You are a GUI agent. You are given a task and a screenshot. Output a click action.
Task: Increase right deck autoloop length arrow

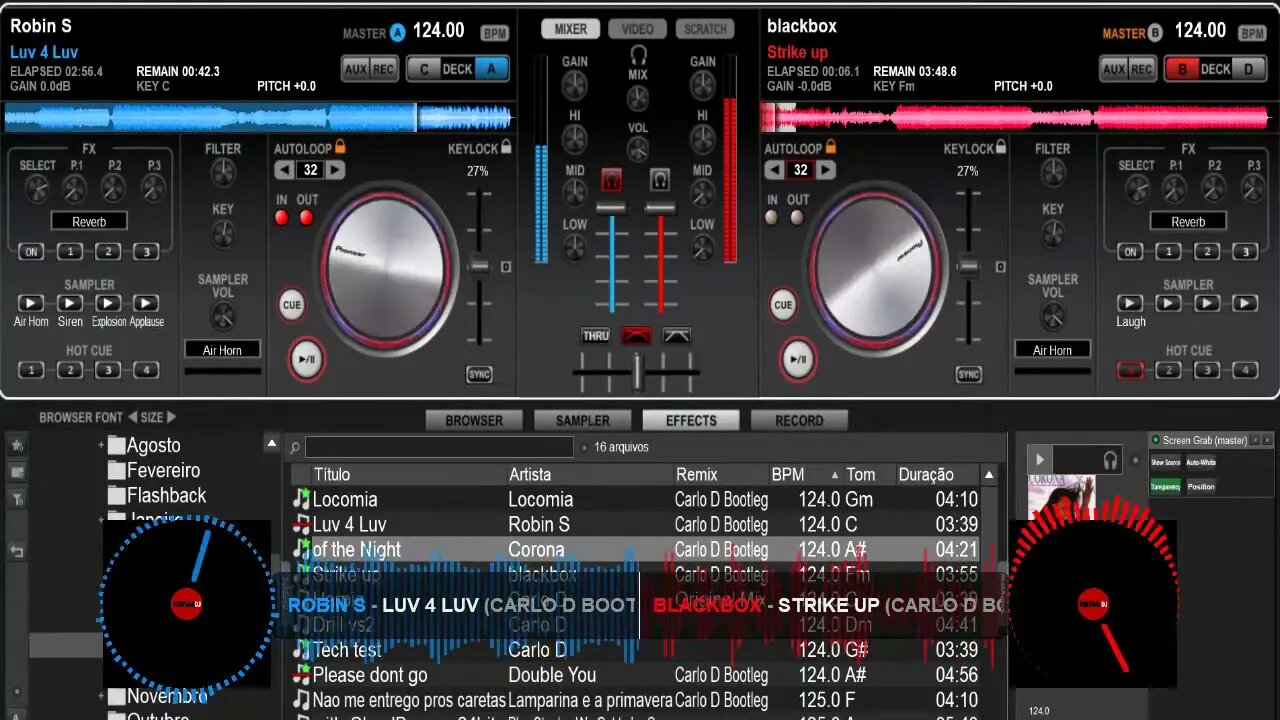click(825, 170)
